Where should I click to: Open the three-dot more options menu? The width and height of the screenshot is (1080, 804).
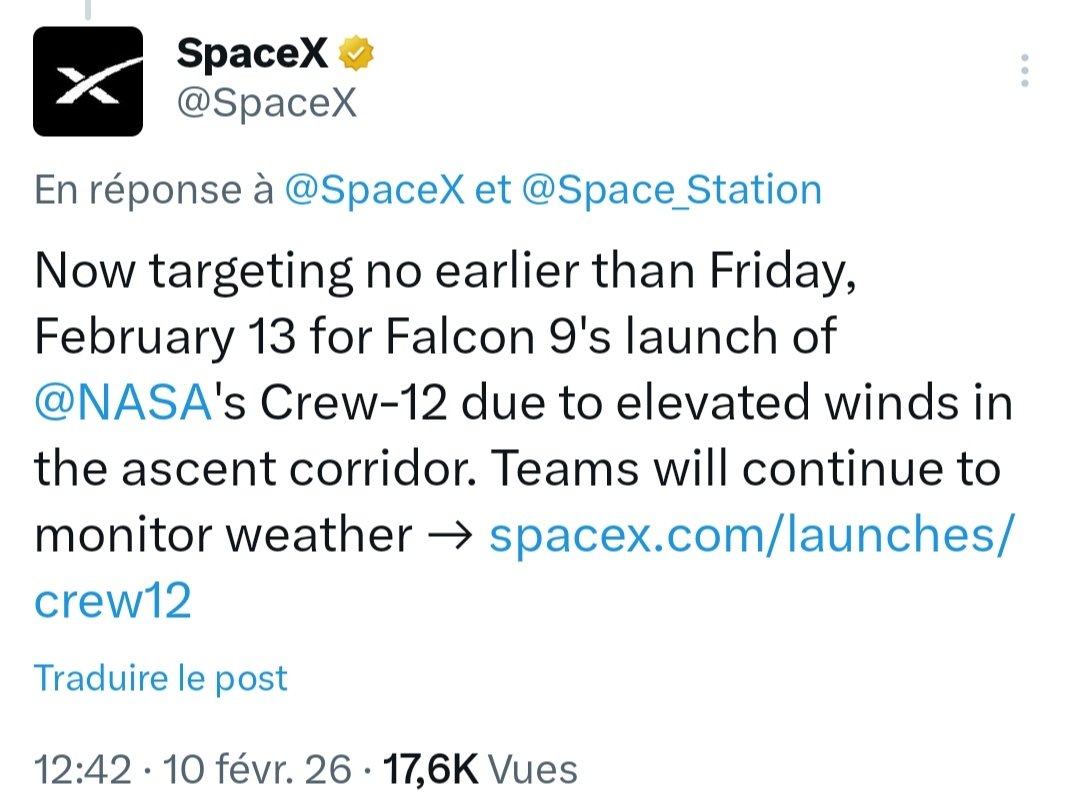(x=1024, y=73)
